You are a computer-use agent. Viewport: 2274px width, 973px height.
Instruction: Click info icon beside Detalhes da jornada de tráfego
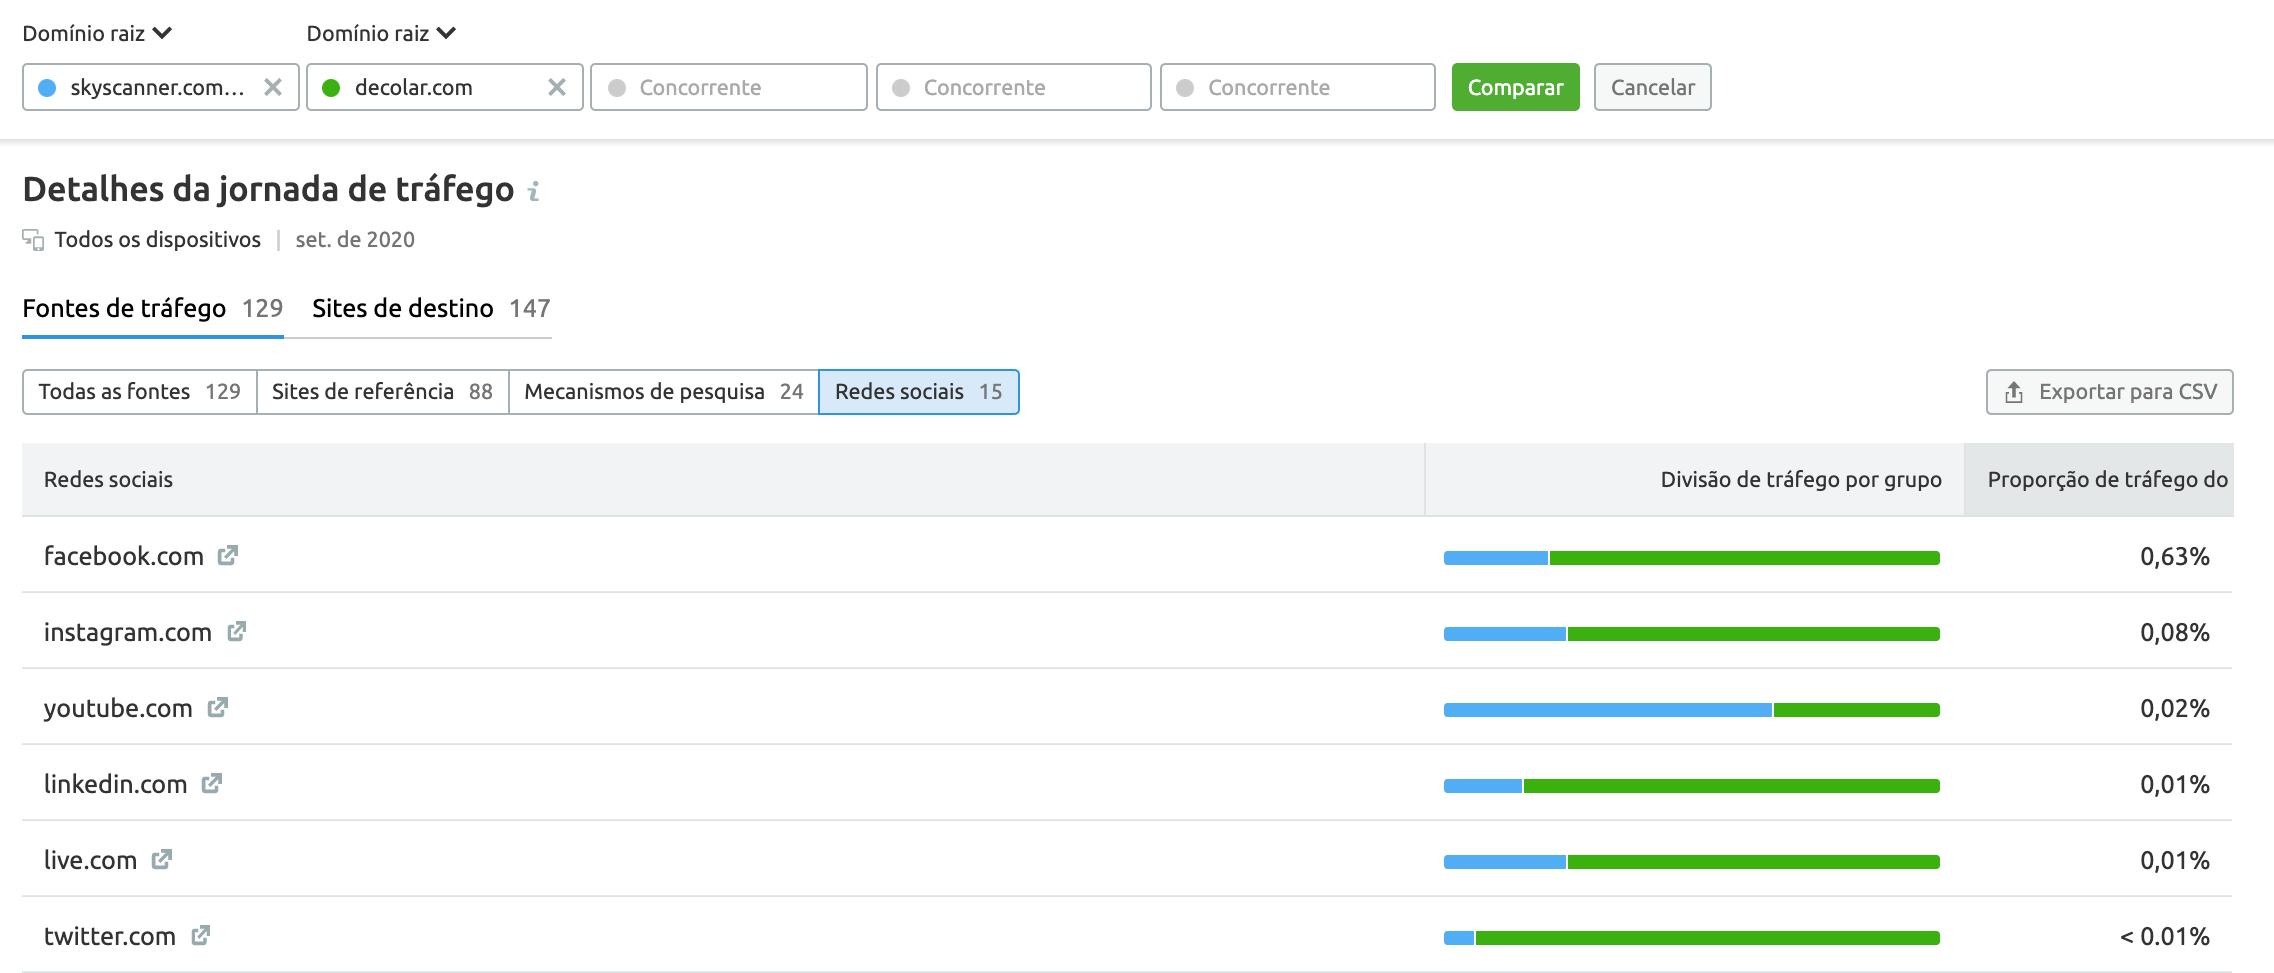tap(534, 190)
